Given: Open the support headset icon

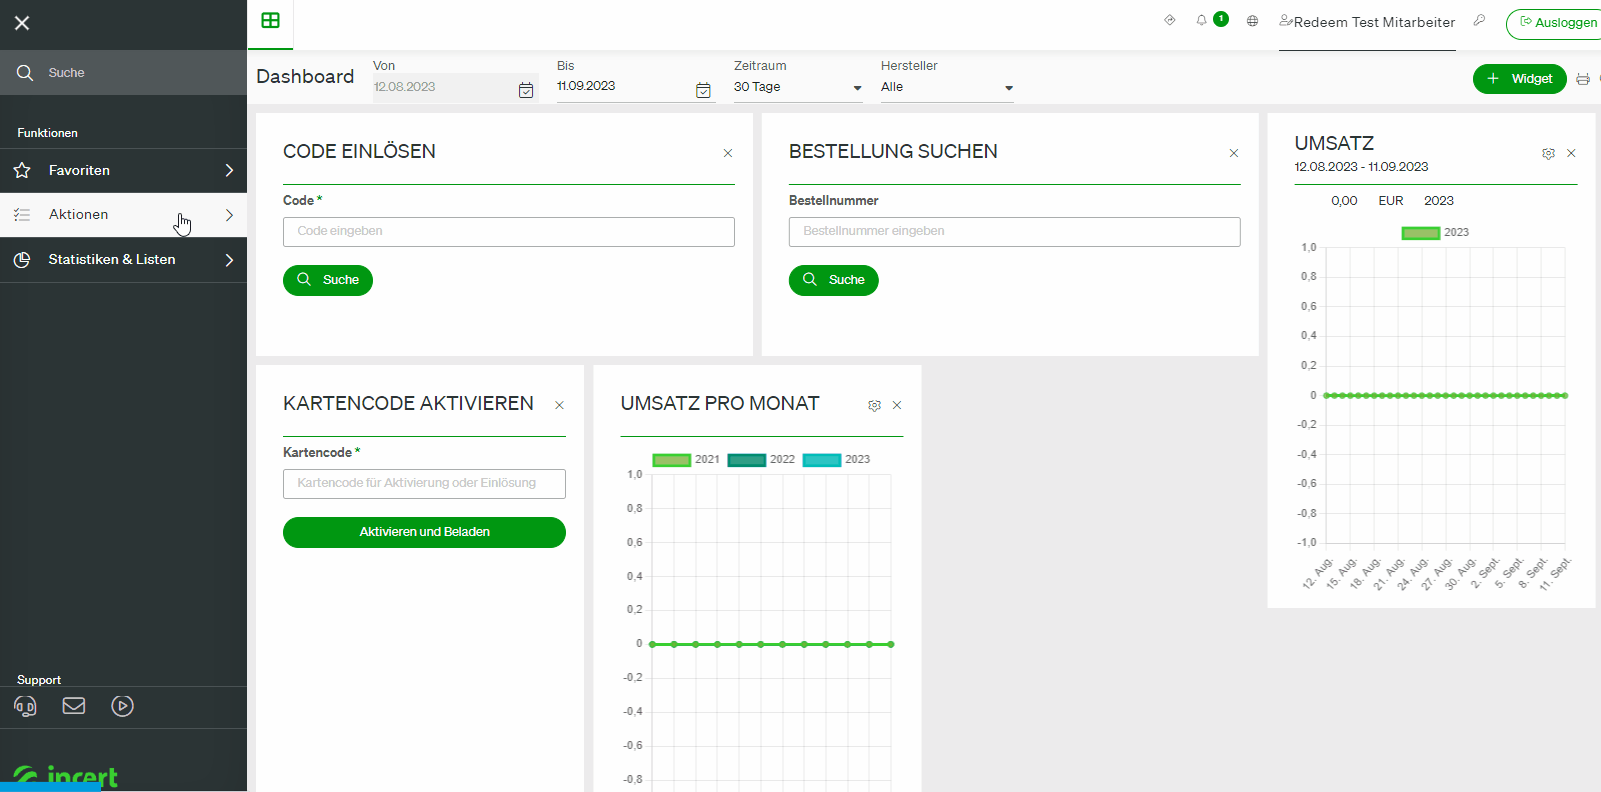Looking at the screenshot, I should click(26, 706).
